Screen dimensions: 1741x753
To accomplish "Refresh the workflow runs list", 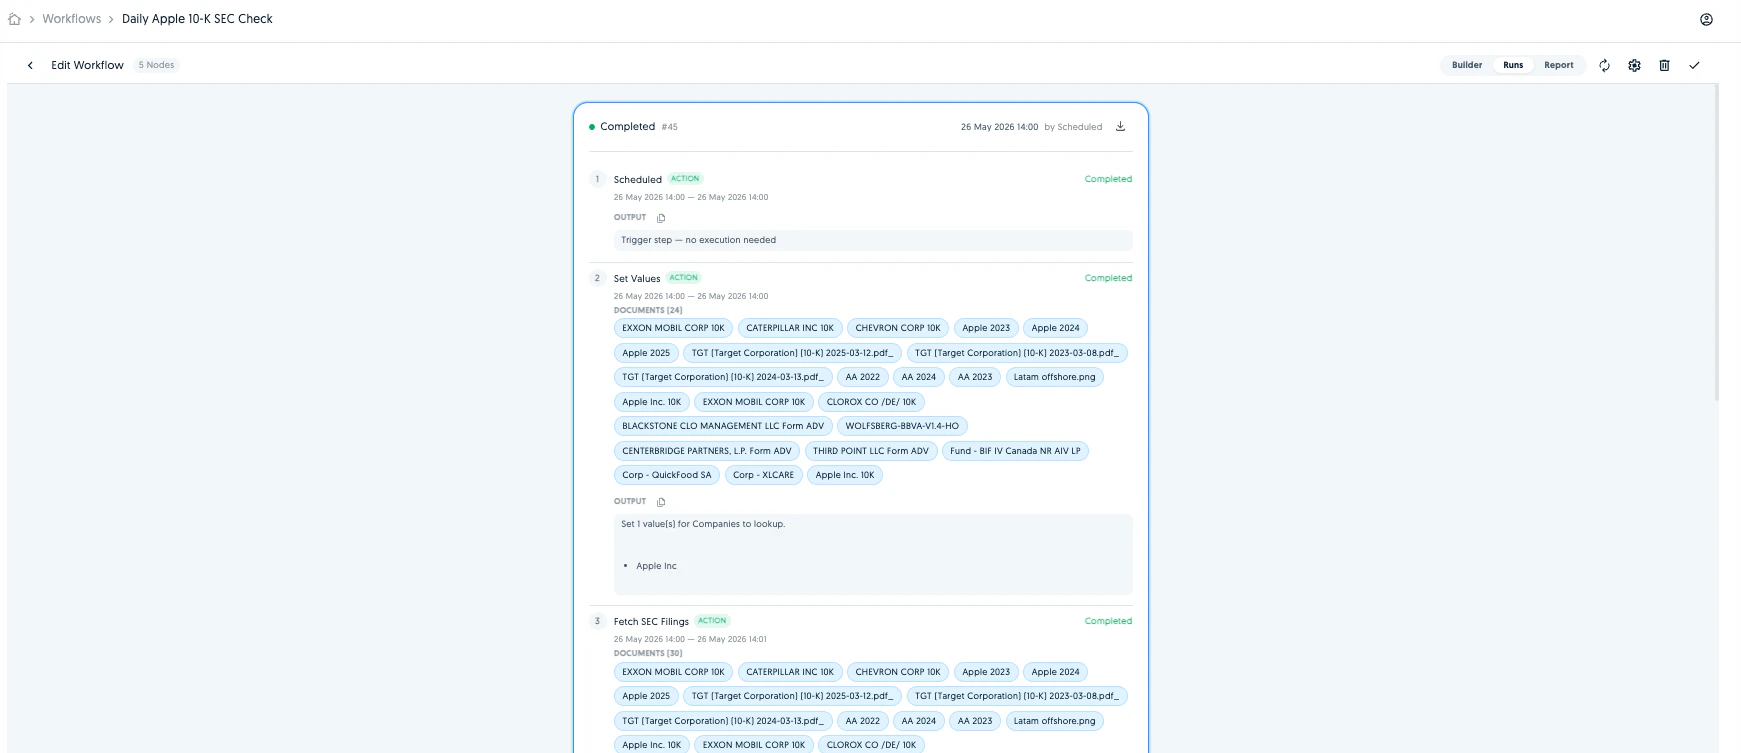I will [x=1604, y=65].
